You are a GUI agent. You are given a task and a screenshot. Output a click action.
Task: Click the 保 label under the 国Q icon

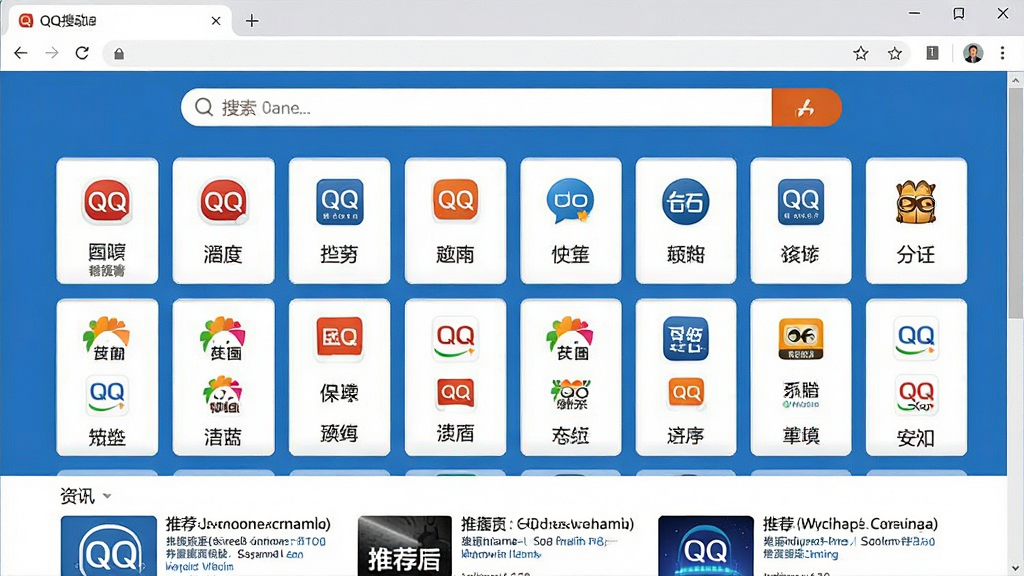340,393
